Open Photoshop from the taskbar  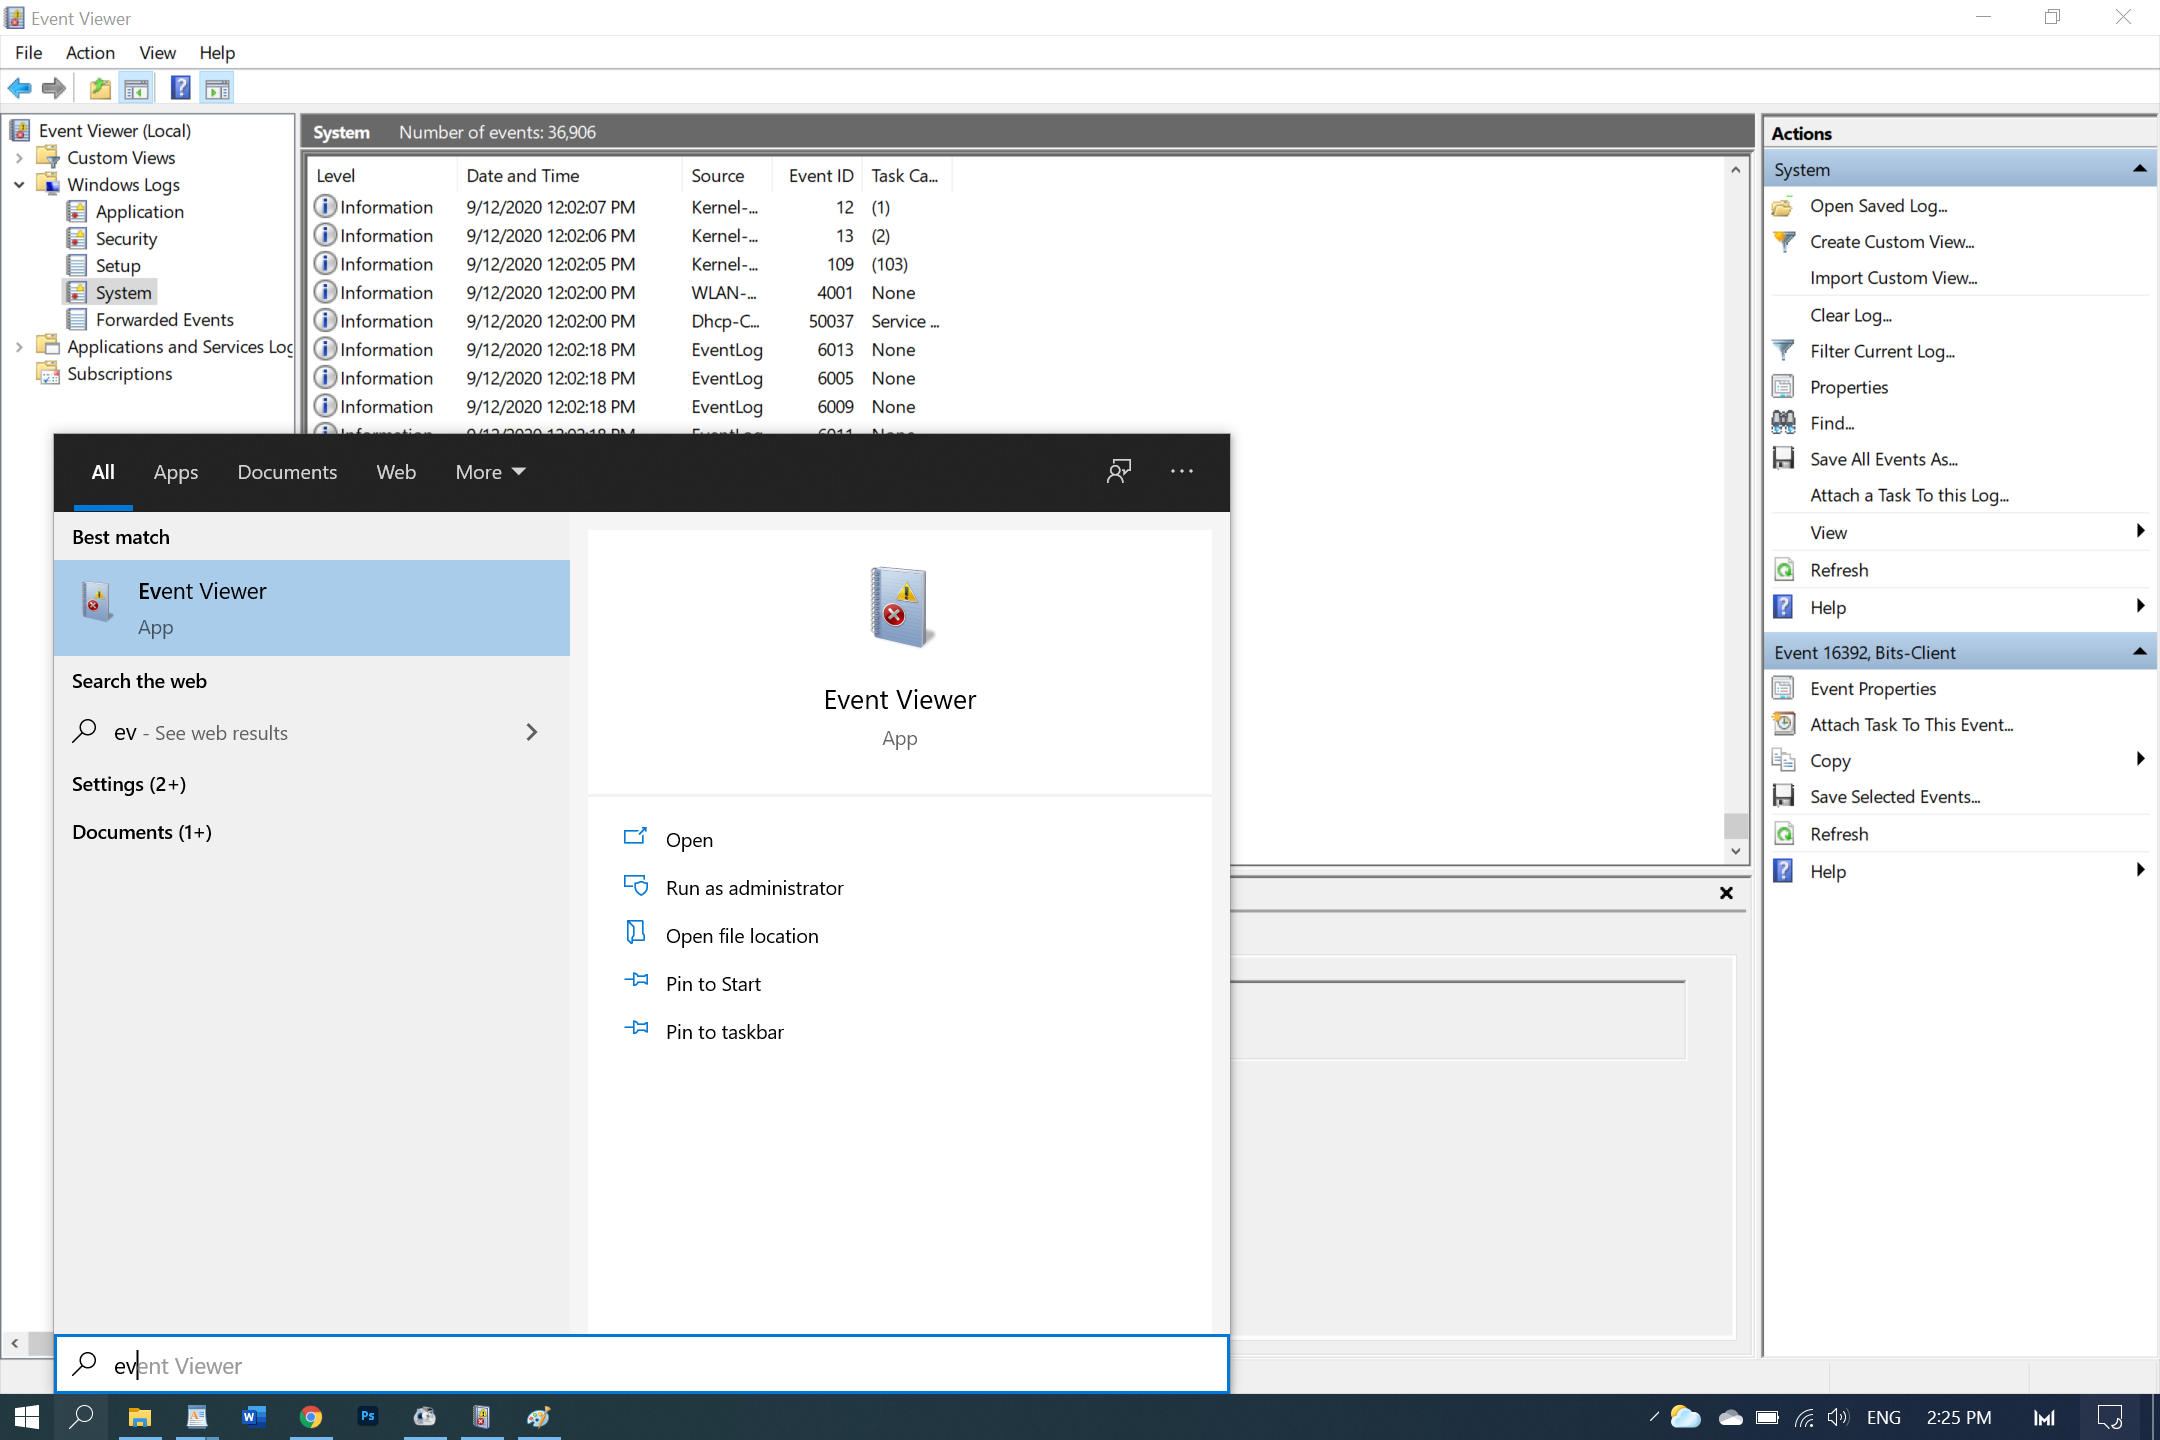coord(368,1417)
